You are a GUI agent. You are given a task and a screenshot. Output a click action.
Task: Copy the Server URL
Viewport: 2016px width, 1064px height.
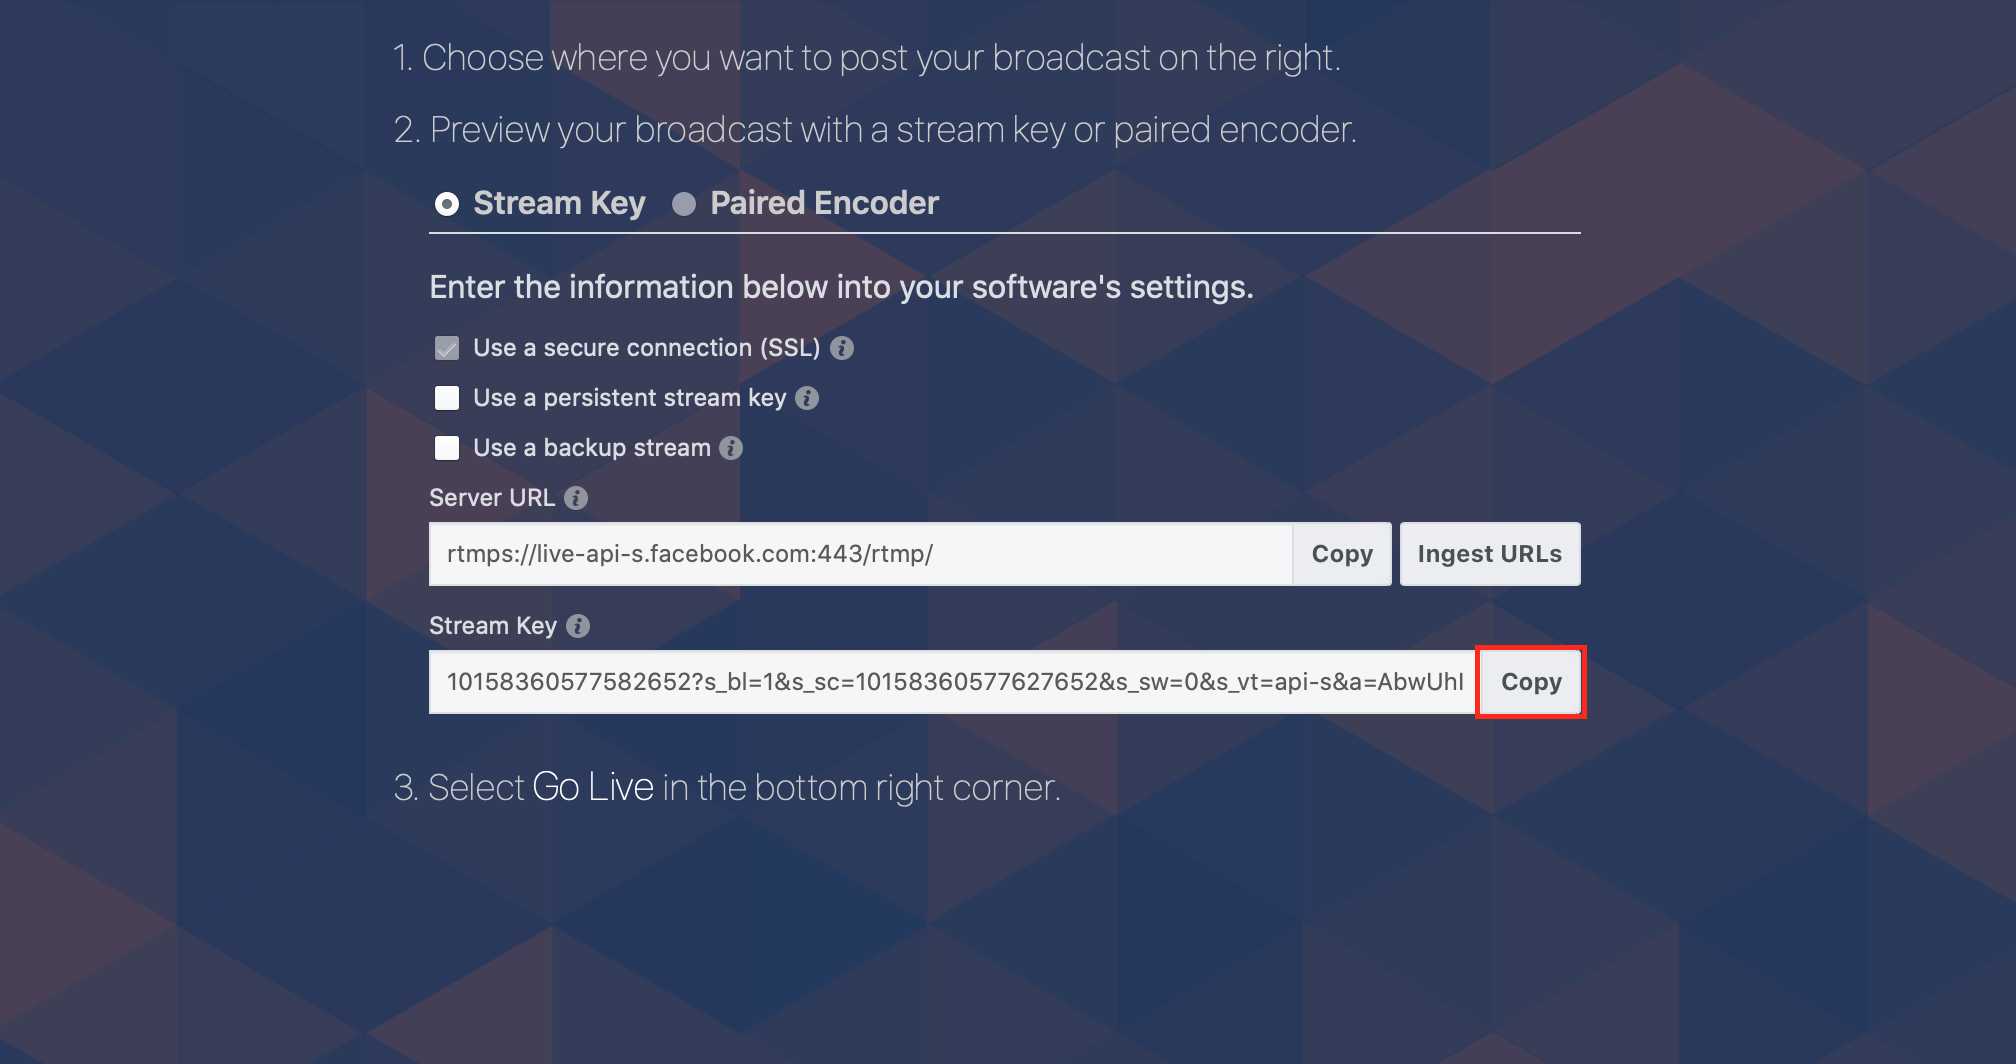tap(1341, 554)
